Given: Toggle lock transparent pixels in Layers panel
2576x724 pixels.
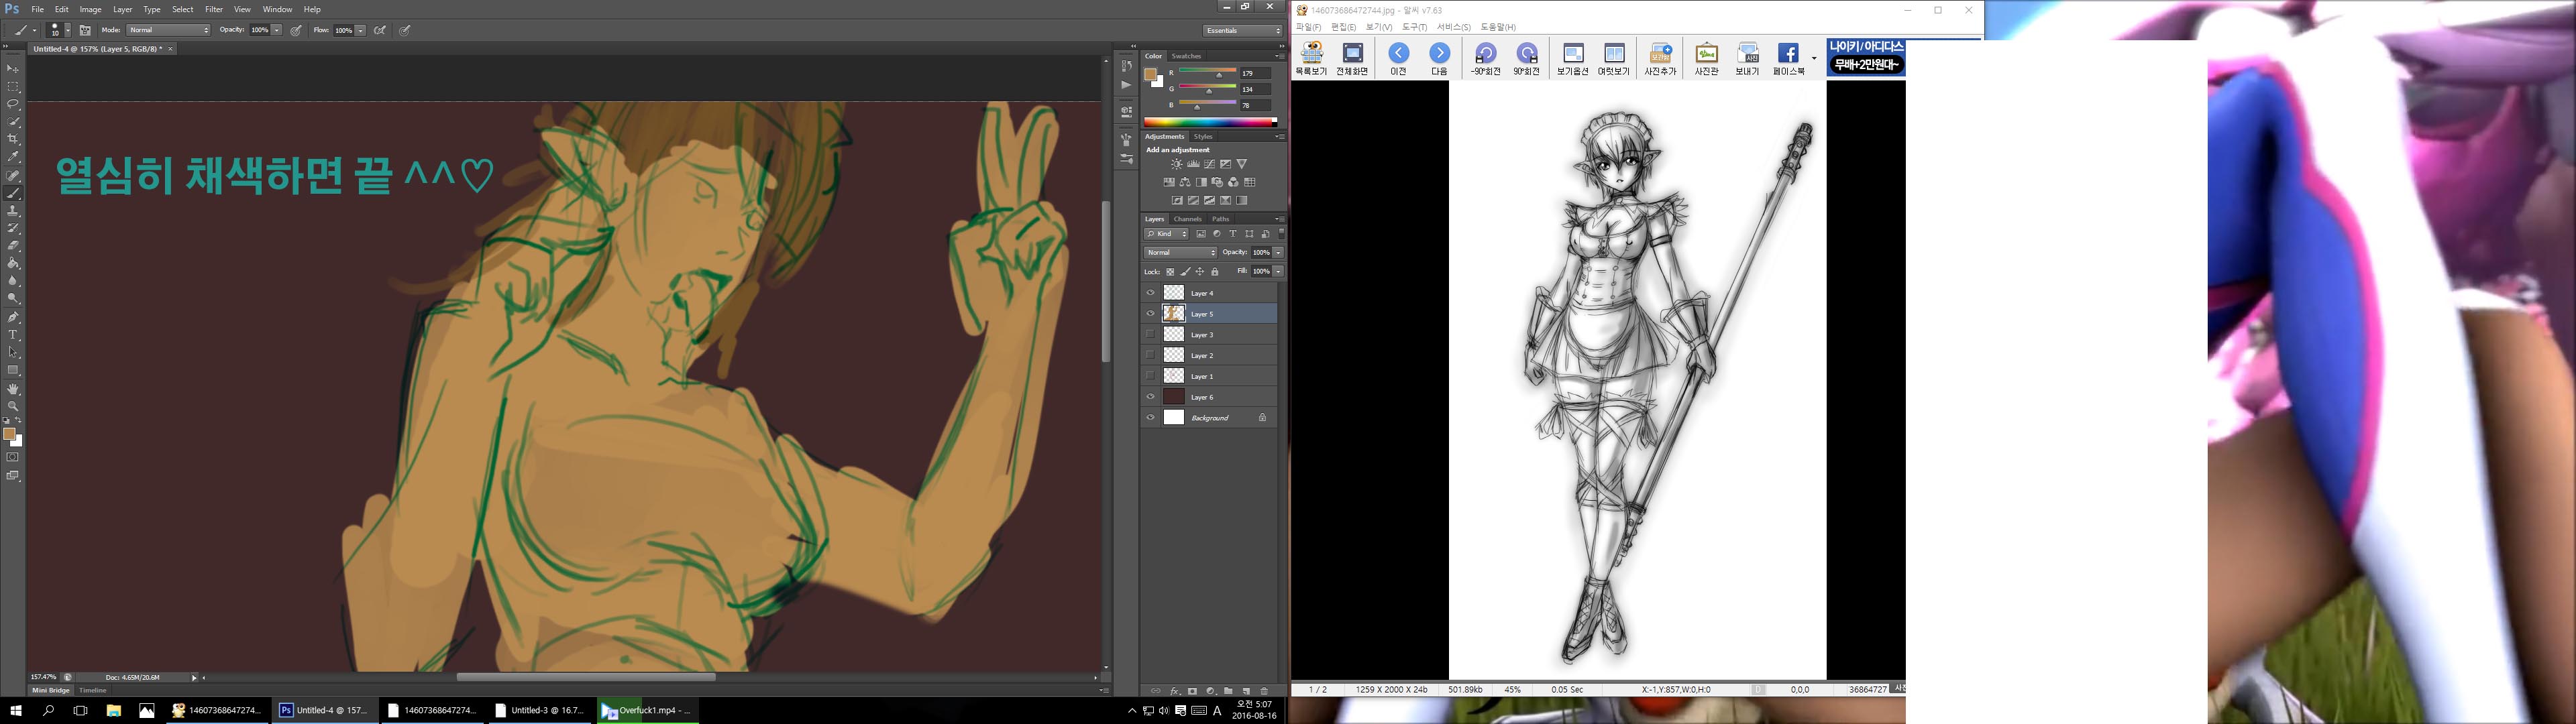Looking at the screenshot, I should tap(1170, 272).
